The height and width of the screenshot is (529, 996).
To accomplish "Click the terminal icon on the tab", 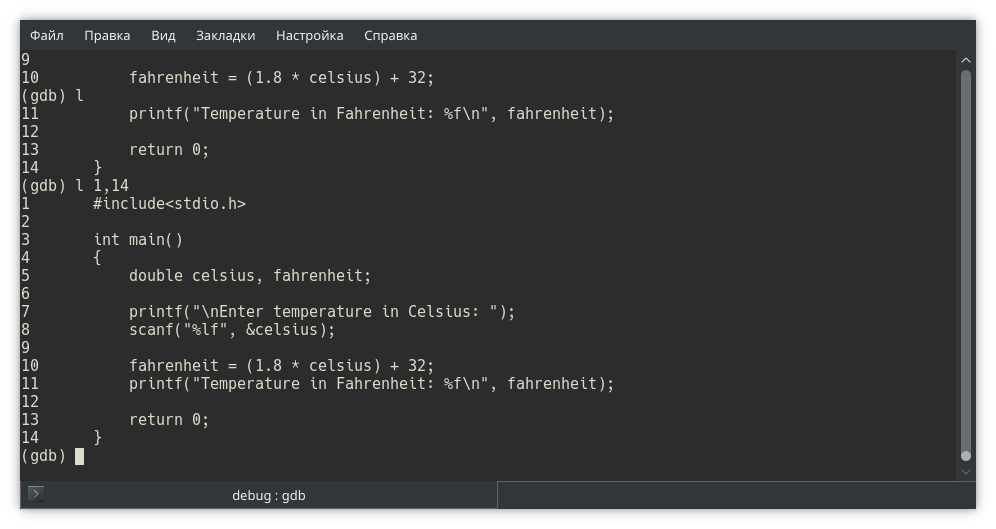I will (36, 494).
